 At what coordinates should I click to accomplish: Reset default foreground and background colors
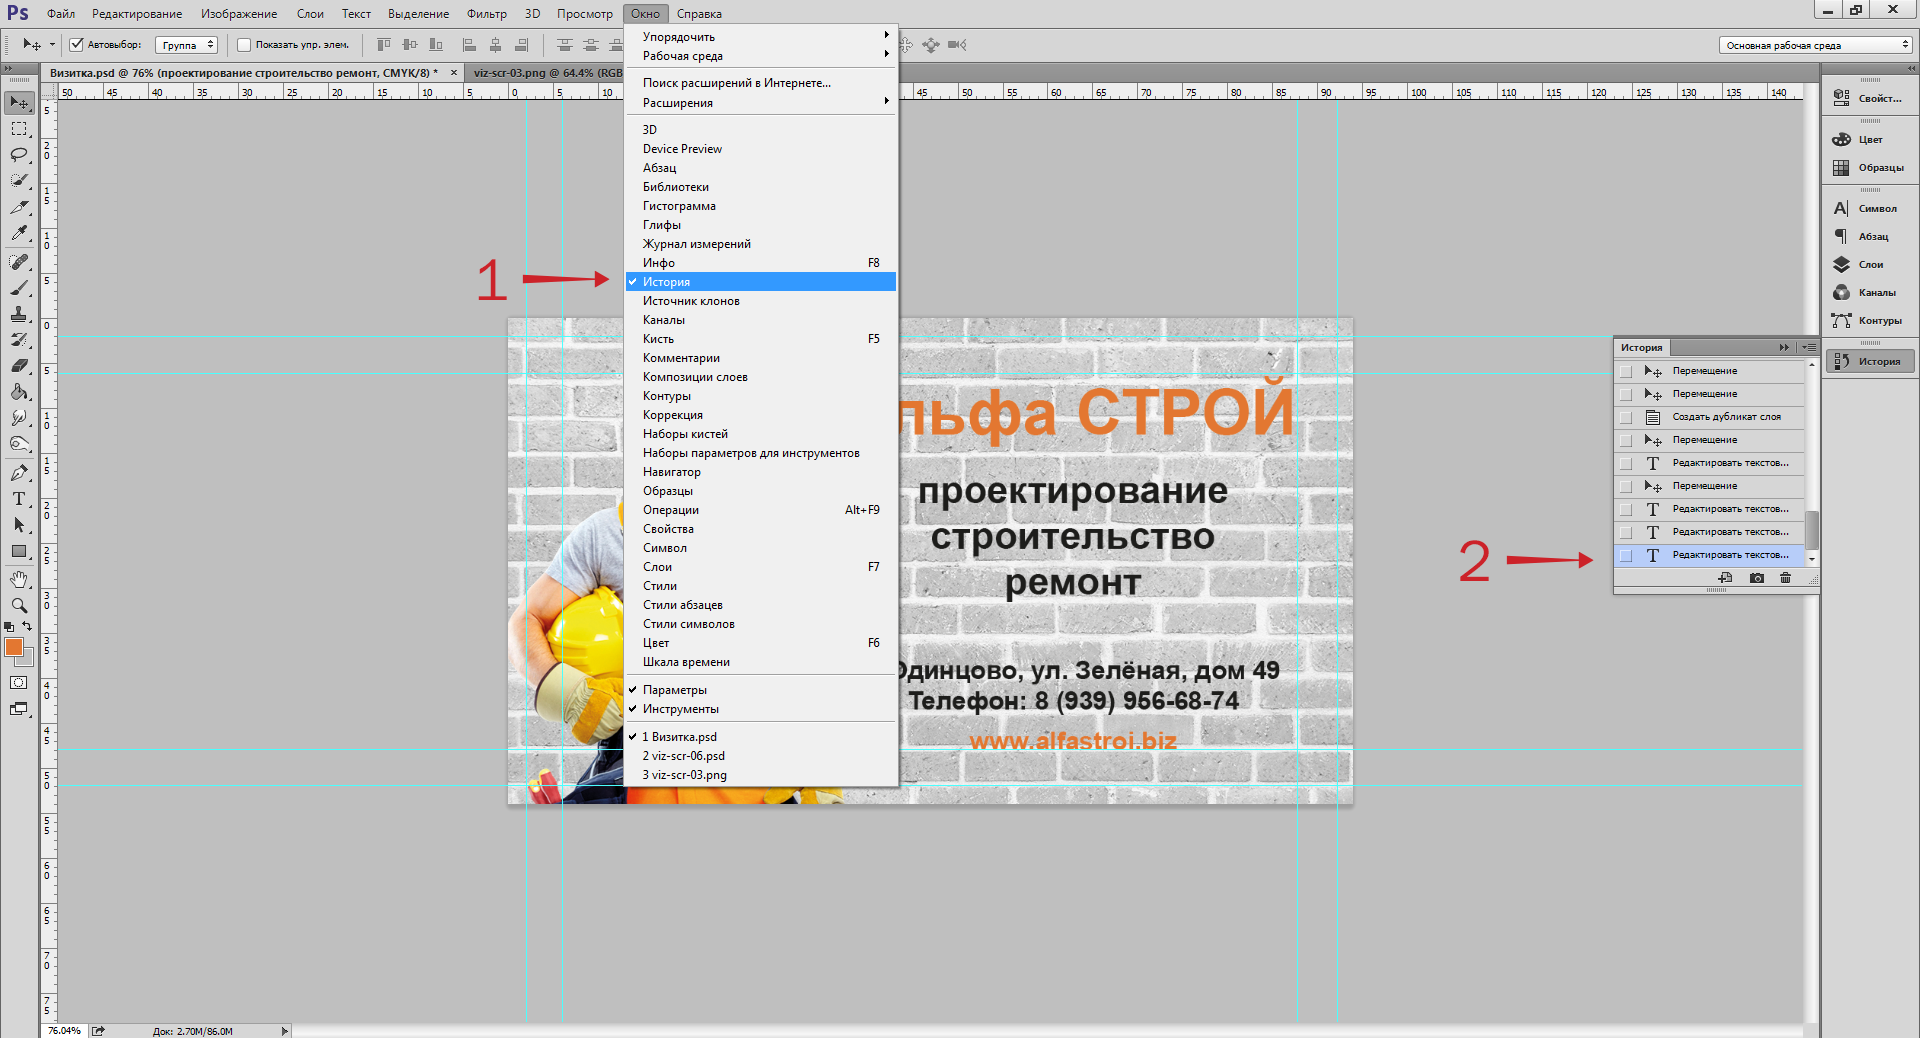(x=9, y=627)
